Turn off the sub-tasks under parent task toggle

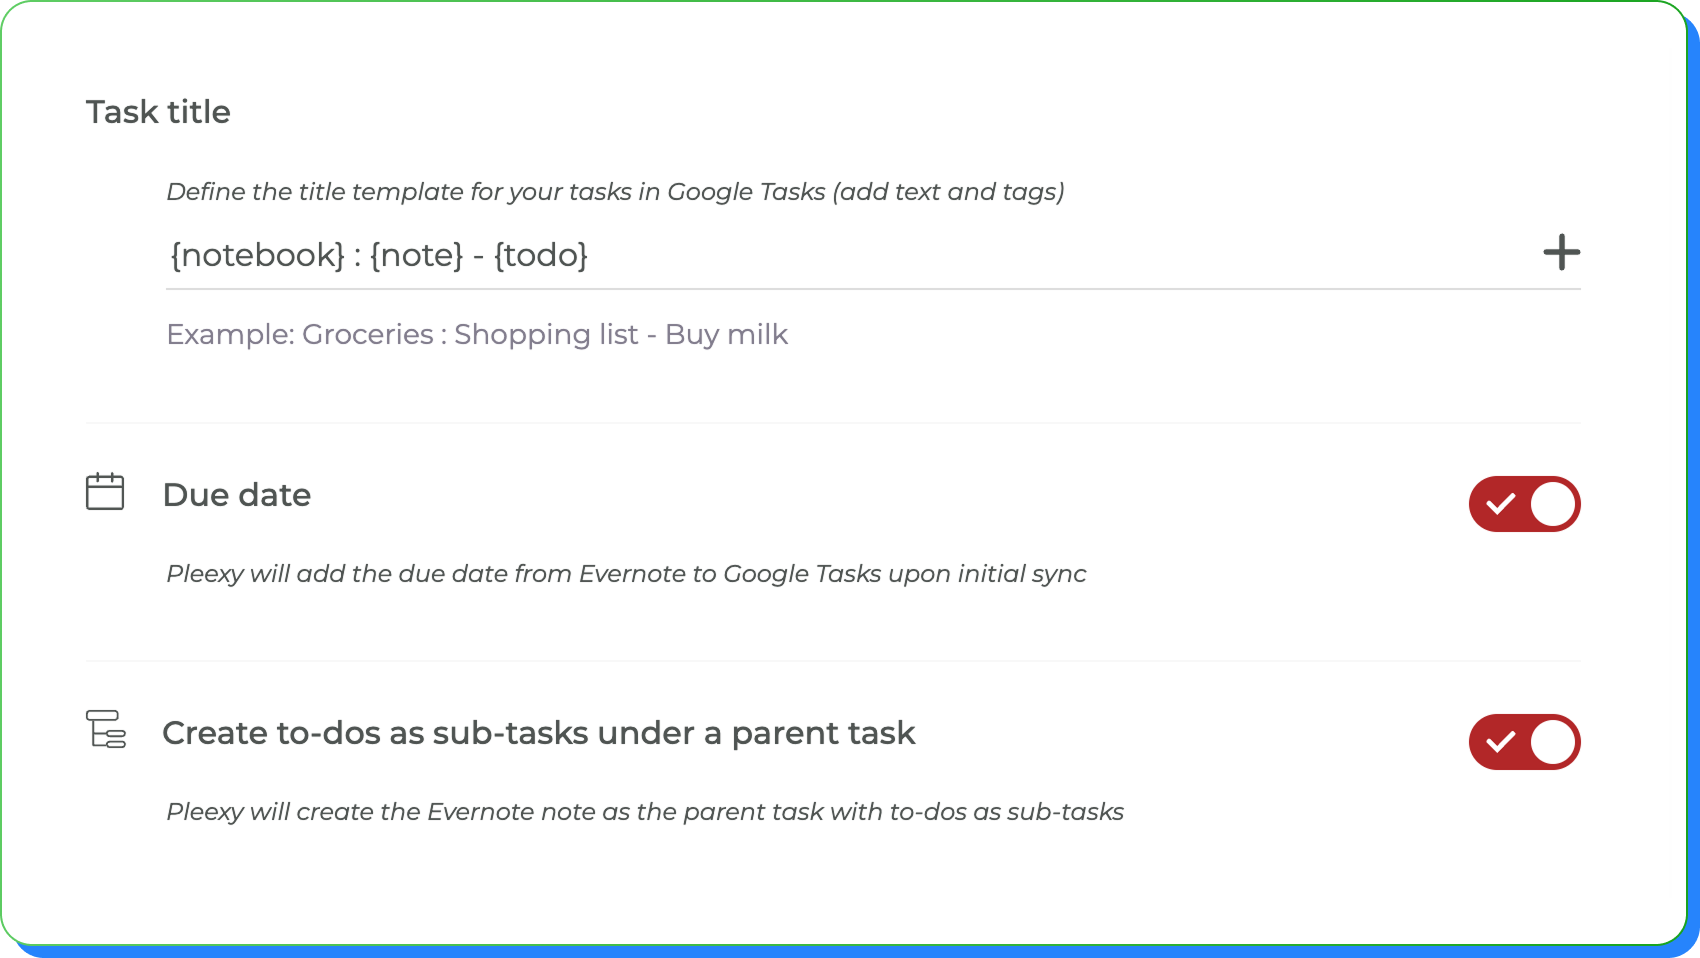tap(1524, 742)
